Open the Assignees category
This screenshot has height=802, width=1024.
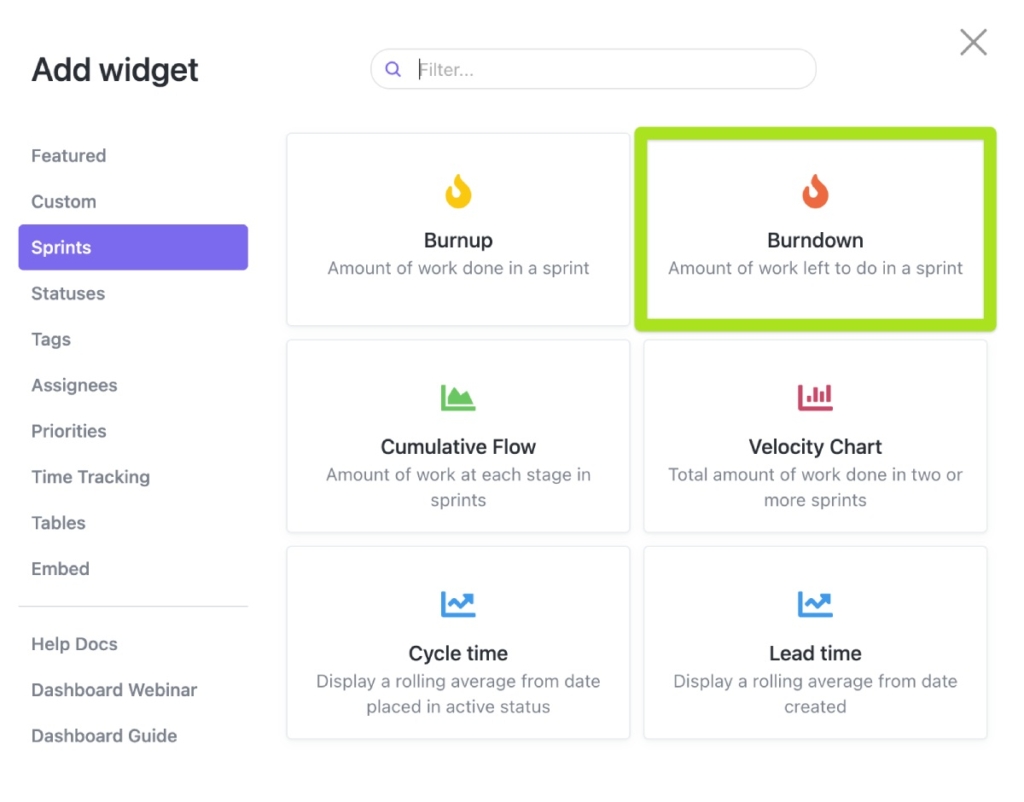[x=75, y=386]
